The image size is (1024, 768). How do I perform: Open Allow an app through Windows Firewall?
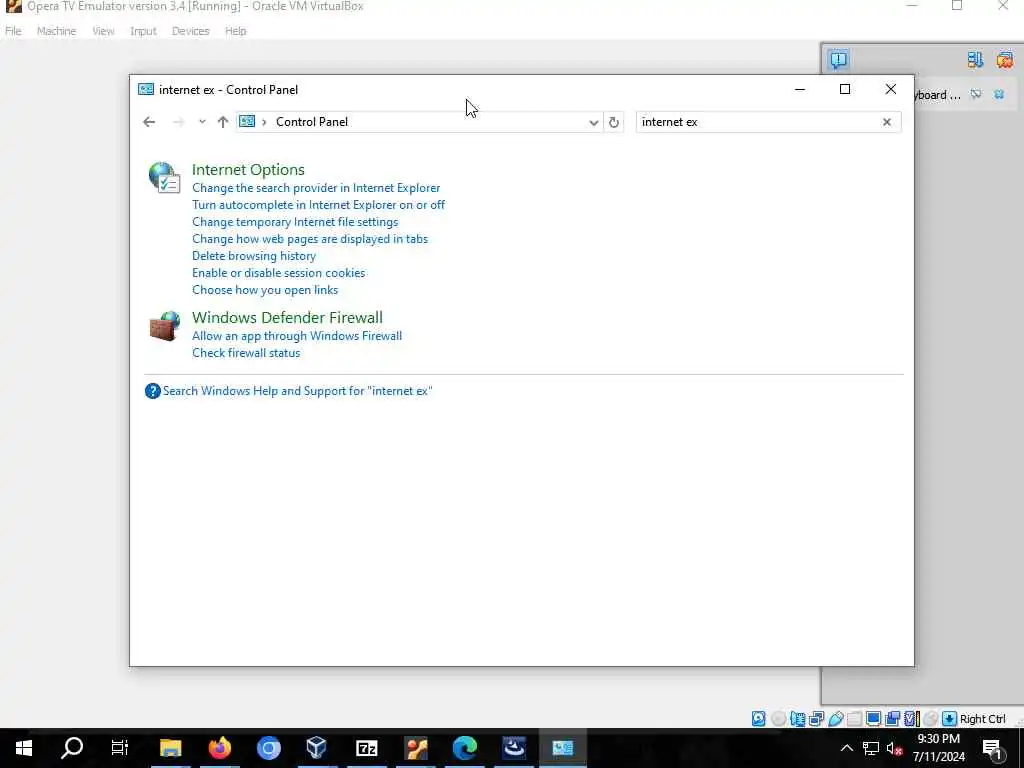[297, 336]
